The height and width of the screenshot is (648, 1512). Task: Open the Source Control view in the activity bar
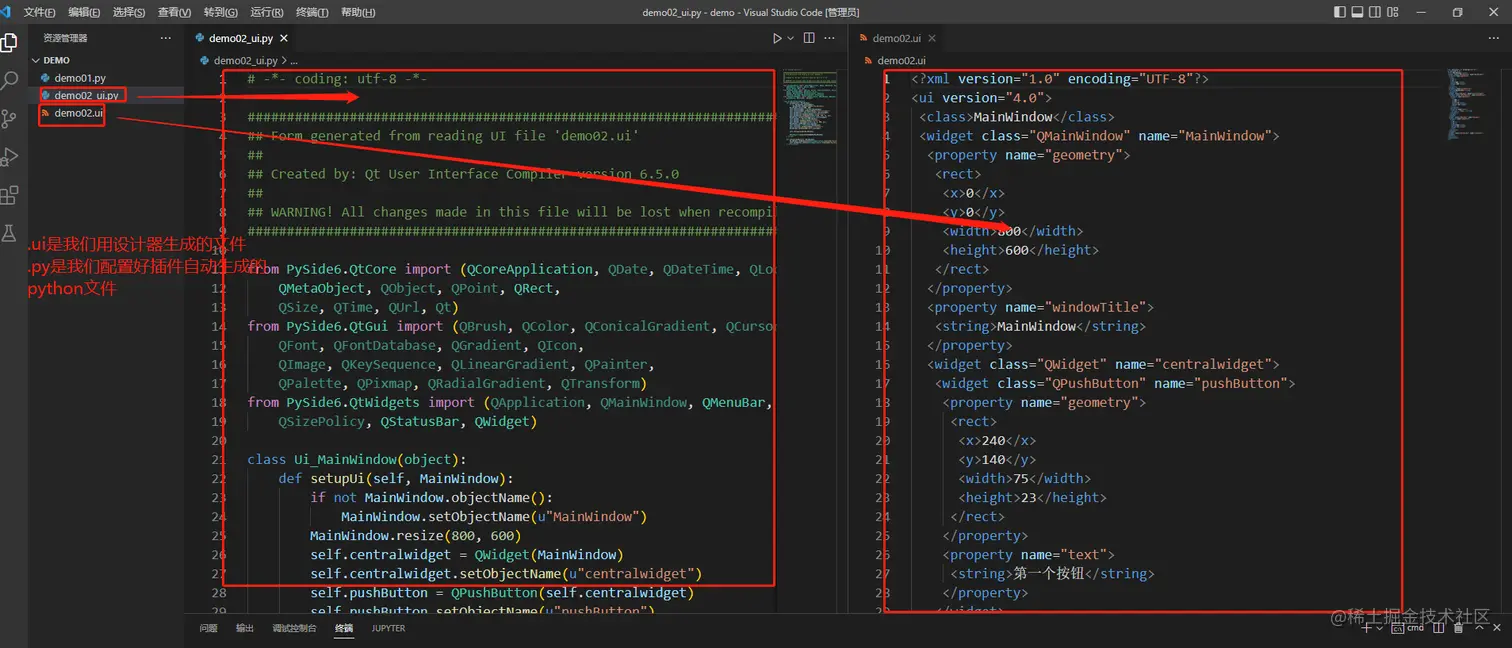click(x=9, y=119)
